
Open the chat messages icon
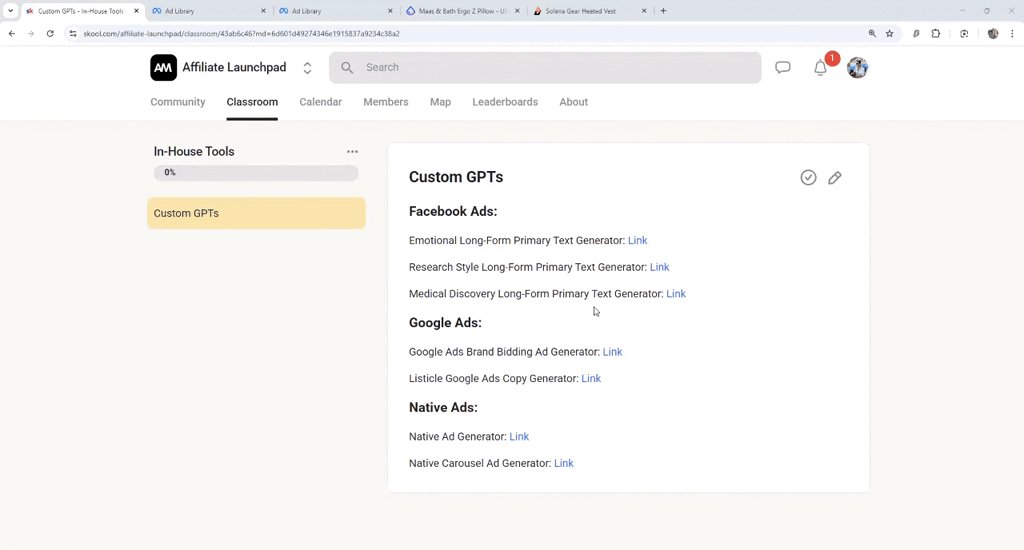[x=782, y=67]
